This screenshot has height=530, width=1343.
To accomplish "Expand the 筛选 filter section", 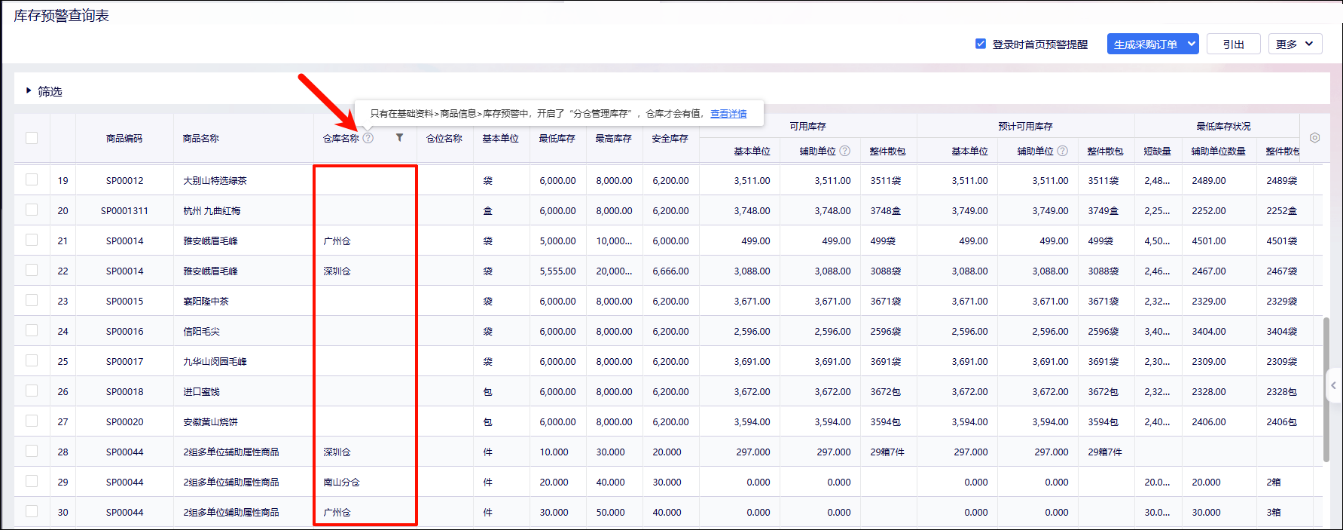I will (44, 91).
